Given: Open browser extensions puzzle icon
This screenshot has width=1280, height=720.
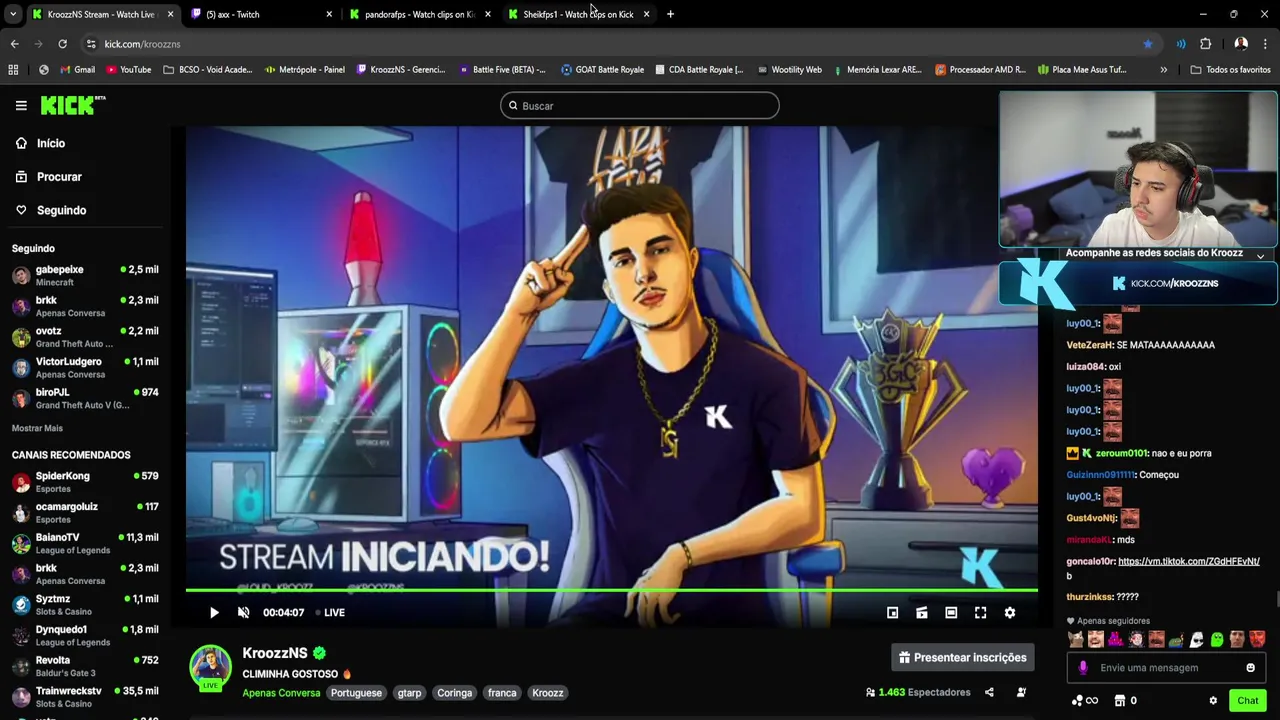Looking at the screenshot, I should tap(1205, 44).
